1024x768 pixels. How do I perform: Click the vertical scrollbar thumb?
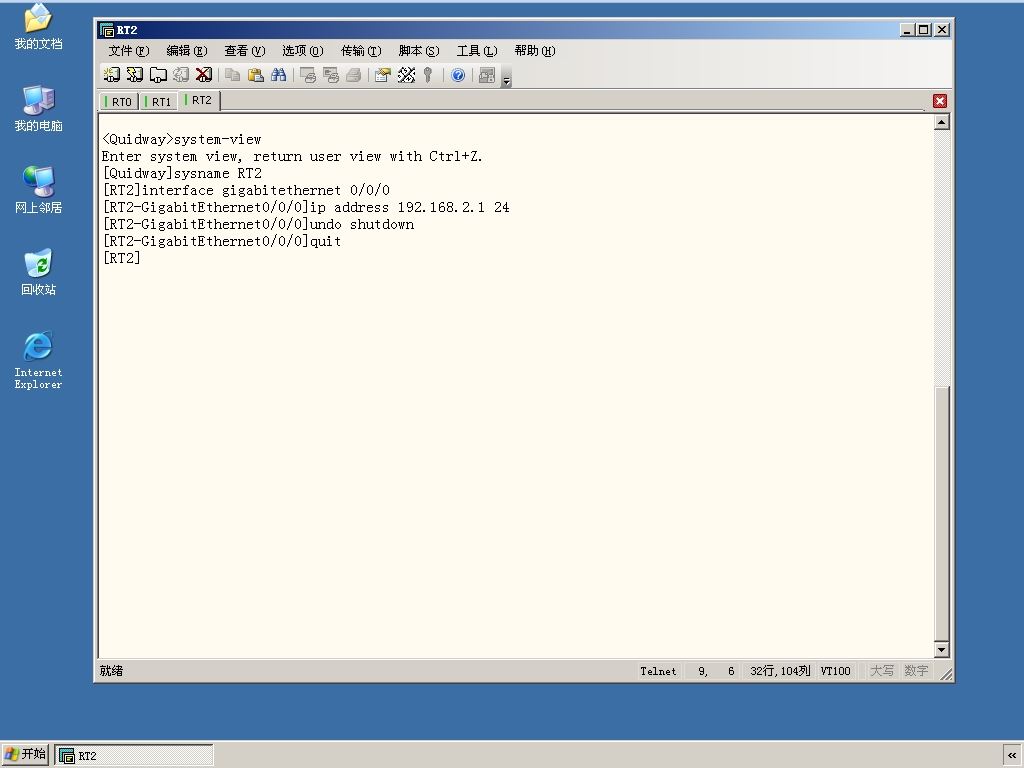pyautogui.click(x=941, y=514)
